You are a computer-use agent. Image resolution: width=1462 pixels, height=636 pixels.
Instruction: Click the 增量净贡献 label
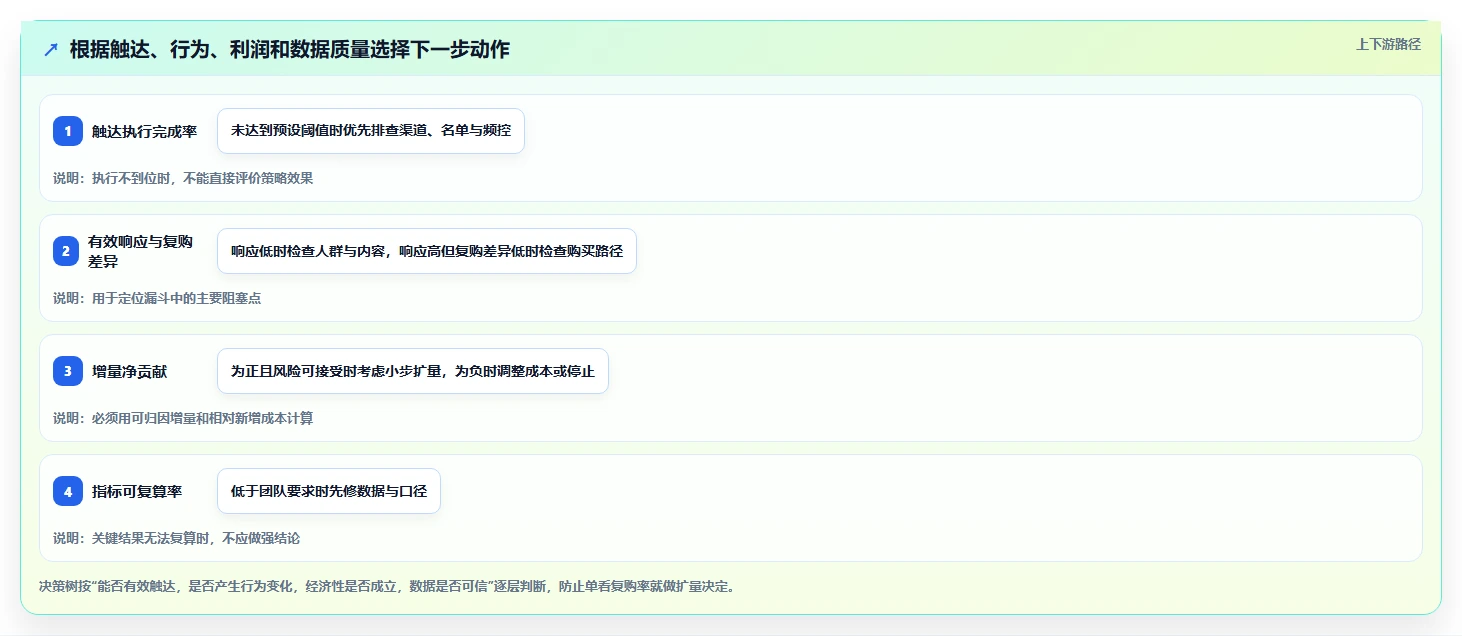click(130, 371)
